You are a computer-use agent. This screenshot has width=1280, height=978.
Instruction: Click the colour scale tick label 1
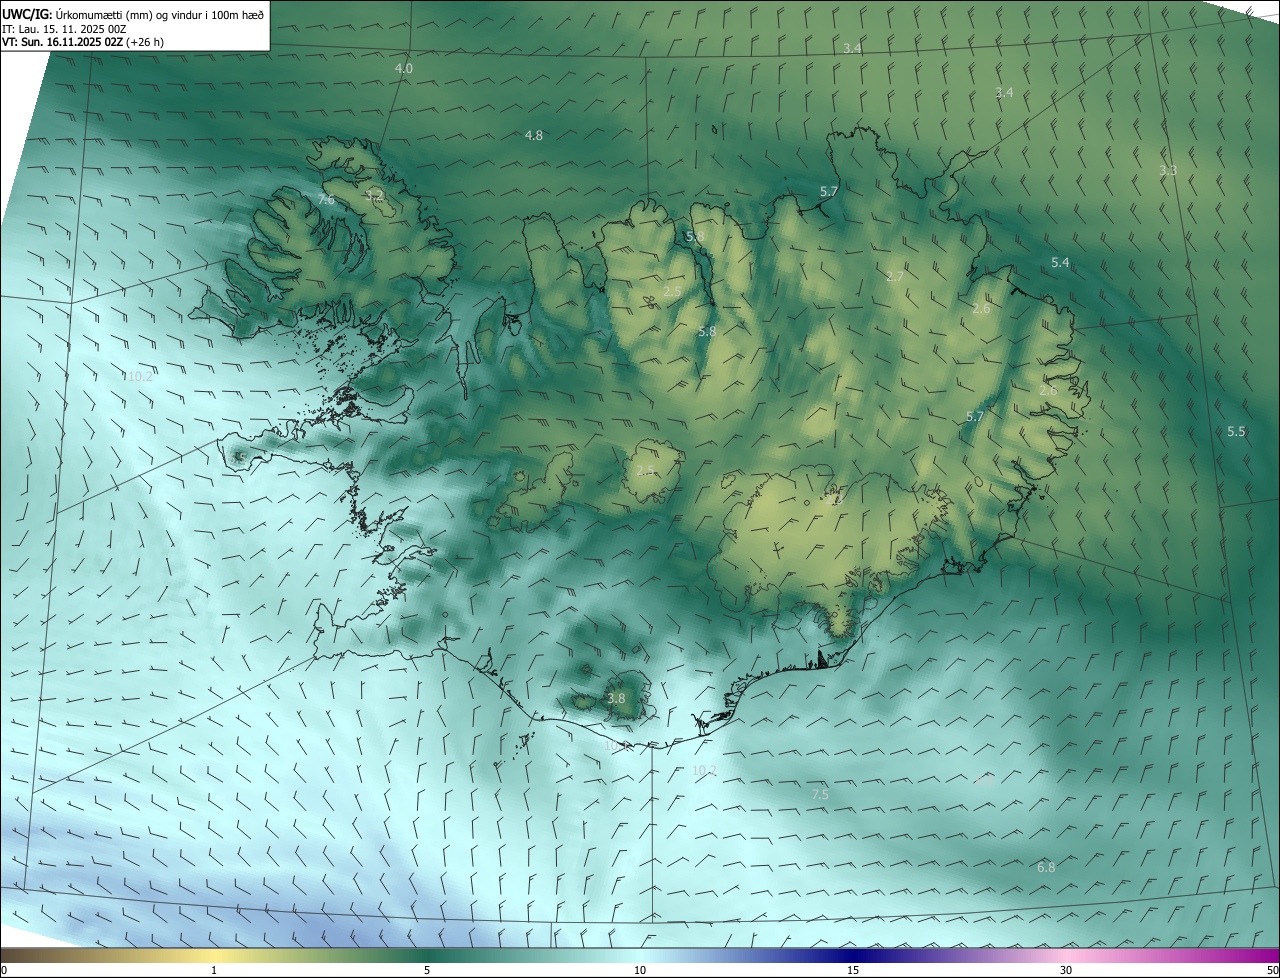214,970
